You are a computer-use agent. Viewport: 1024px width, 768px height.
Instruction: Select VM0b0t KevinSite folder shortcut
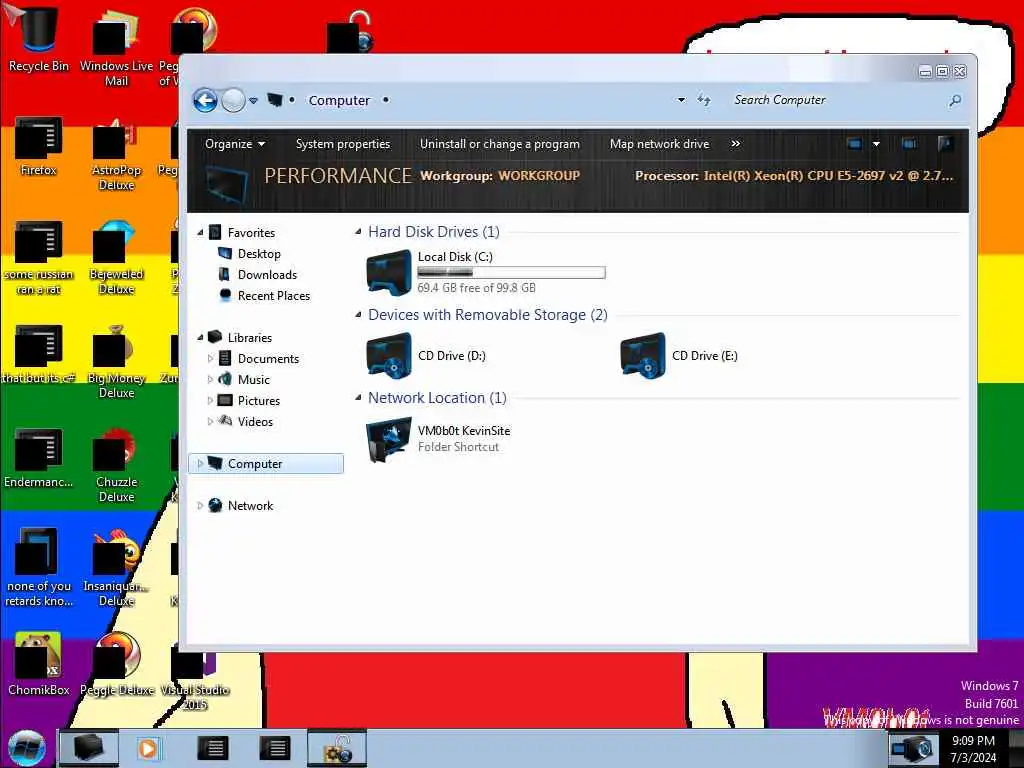coord(439,439)
